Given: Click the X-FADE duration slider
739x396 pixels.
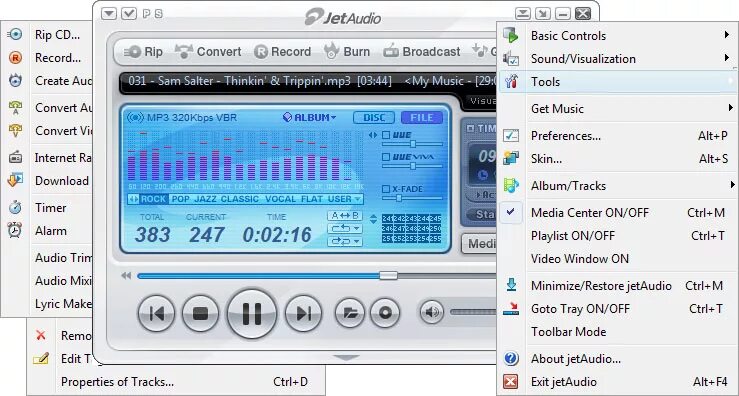Looking at the screenshot, I should (x=399, y=198).
